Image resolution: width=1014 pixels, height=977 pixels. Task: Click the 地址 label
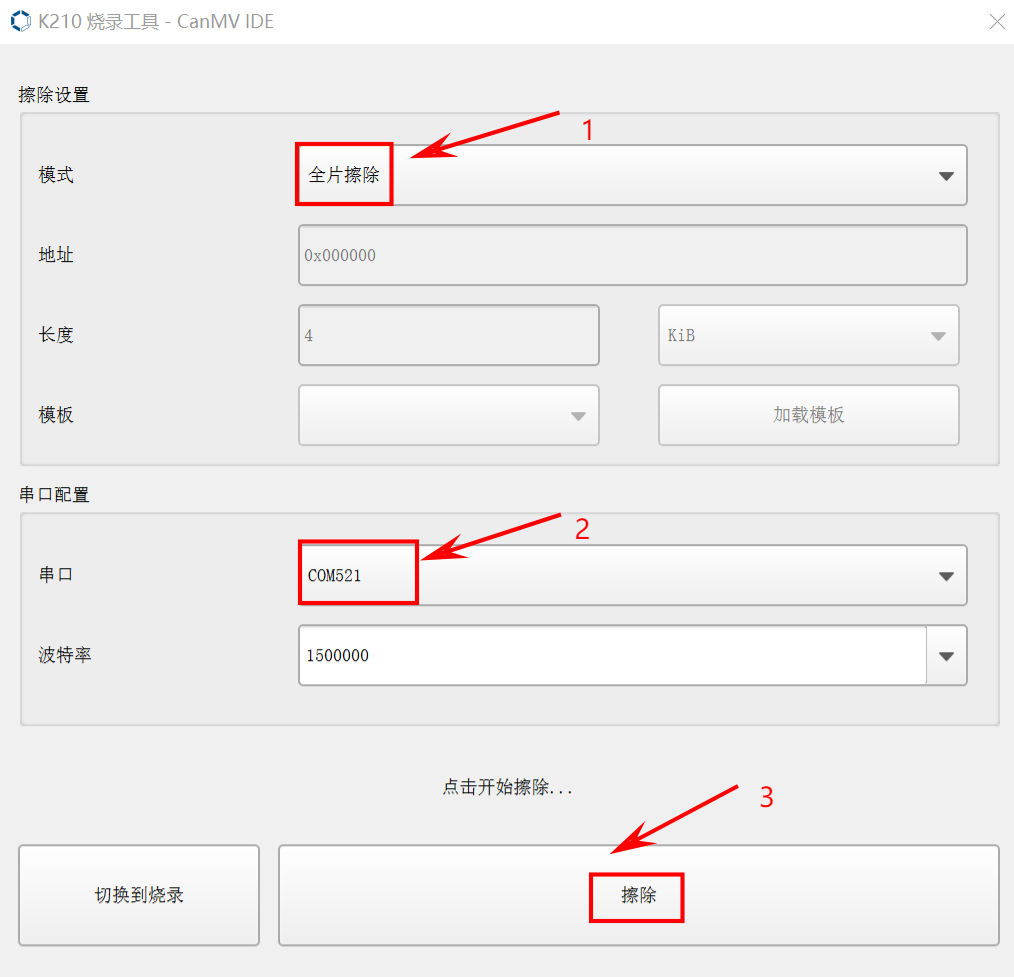56,255
